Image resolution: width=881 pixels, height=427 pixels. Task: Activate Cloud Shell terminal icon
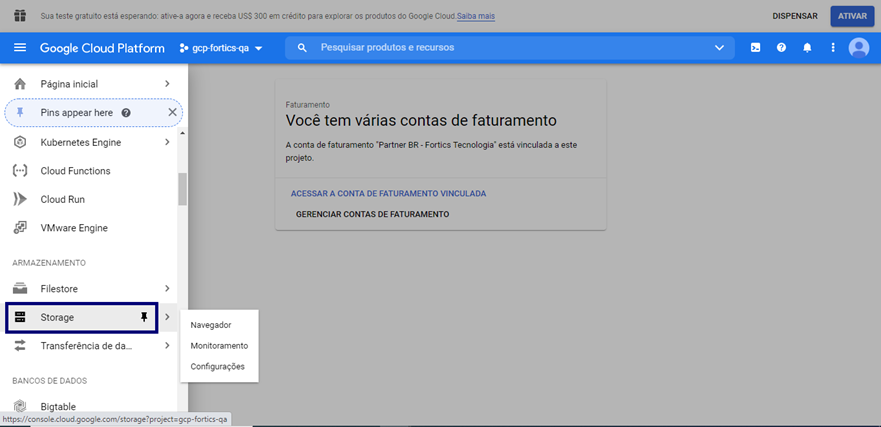point(756,48)
